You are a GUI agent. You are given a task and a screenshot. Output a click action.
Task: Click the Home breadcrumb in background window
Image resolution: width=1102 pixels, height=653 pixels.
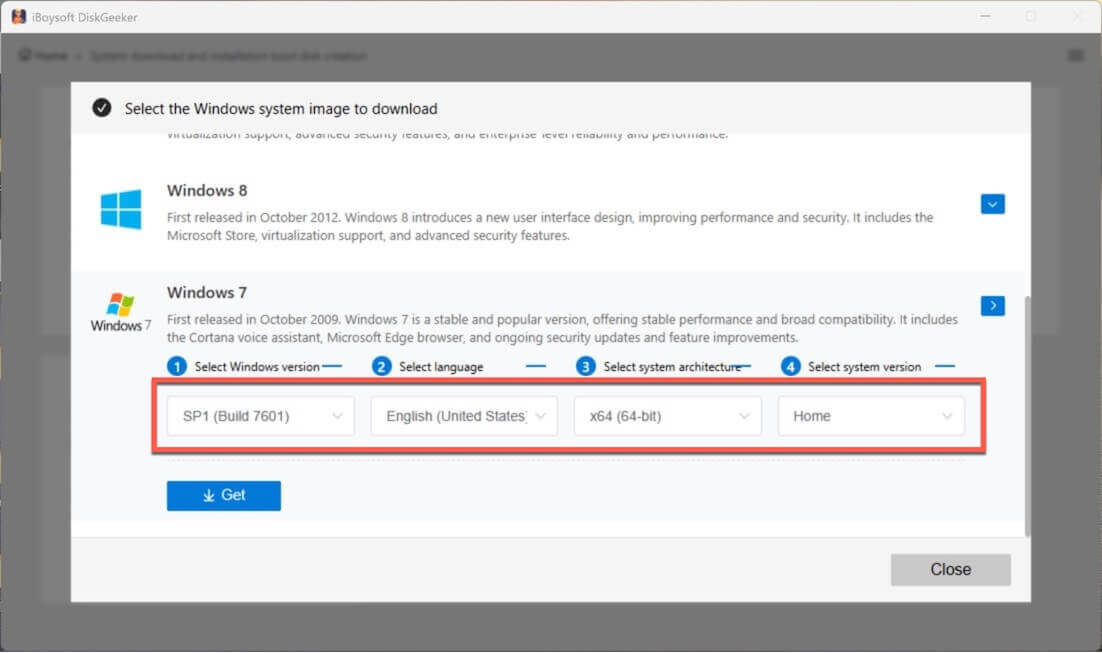click(x=44, y=56)
